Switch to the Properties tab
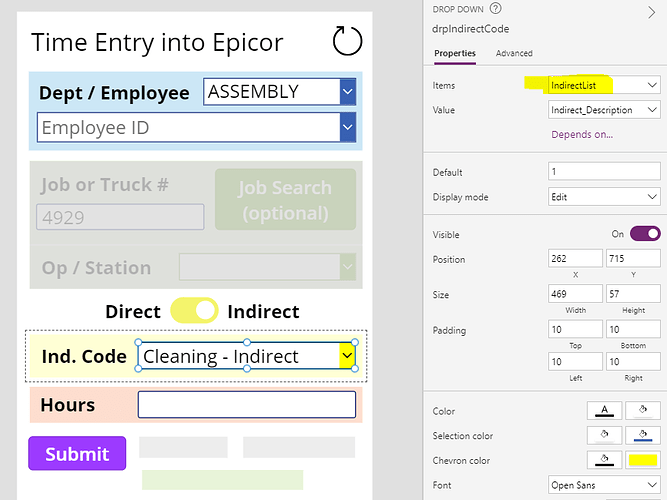 click(455, 53)
